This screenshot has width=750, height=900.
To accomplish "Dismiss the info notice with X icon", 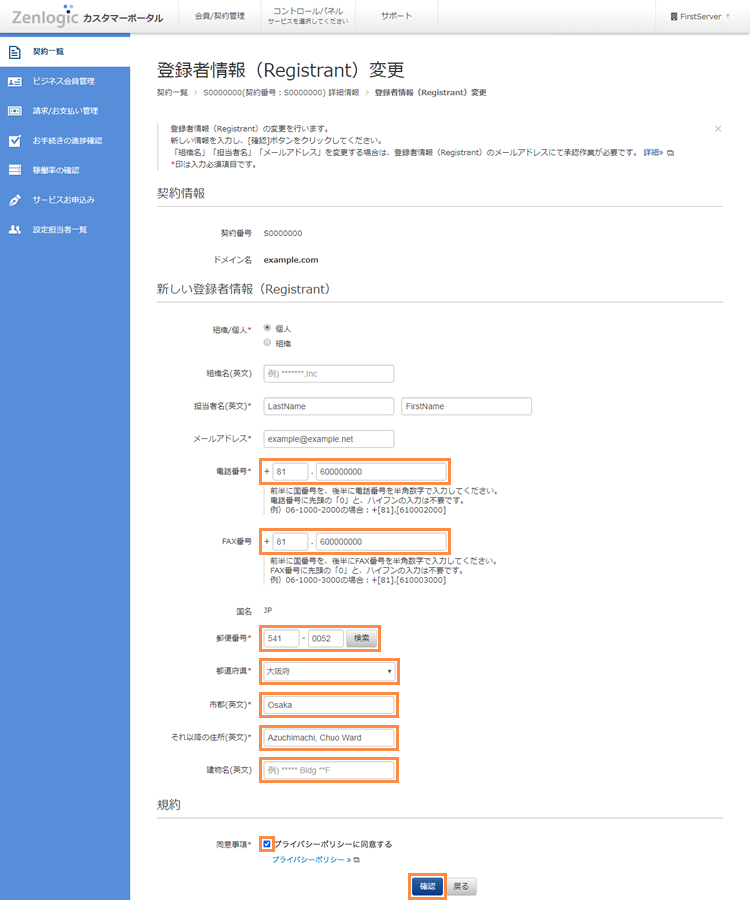I will tap(718, 129).
